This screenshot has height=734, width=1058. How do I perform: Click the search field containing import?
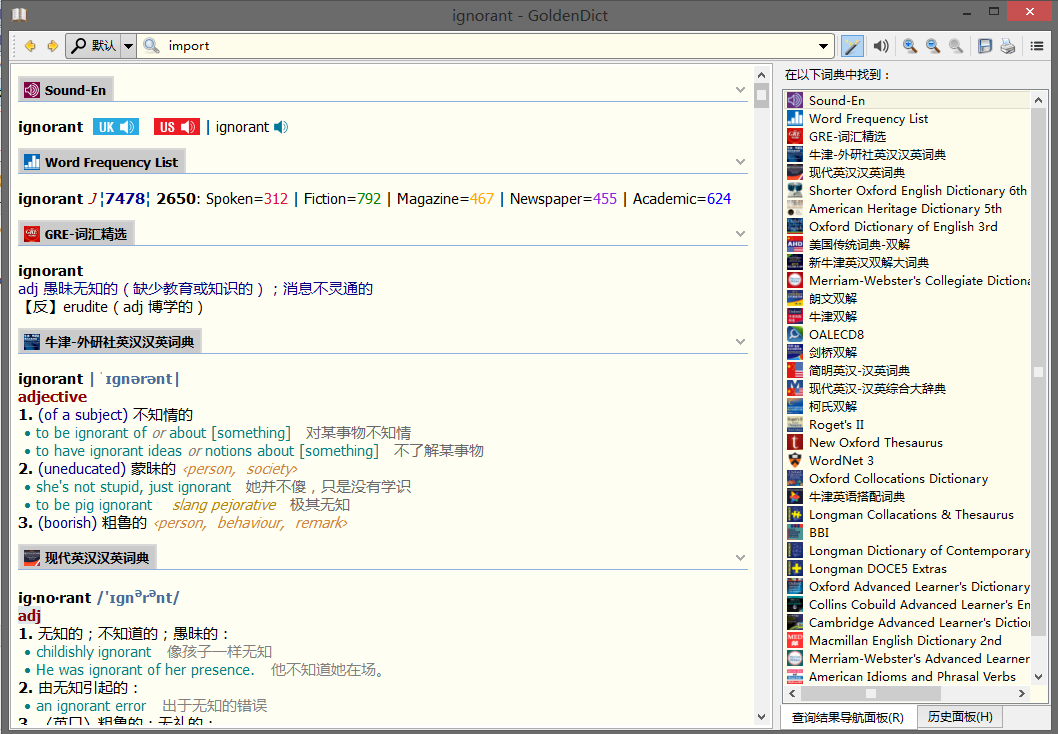pyautogui.click(x=486, y=46)
